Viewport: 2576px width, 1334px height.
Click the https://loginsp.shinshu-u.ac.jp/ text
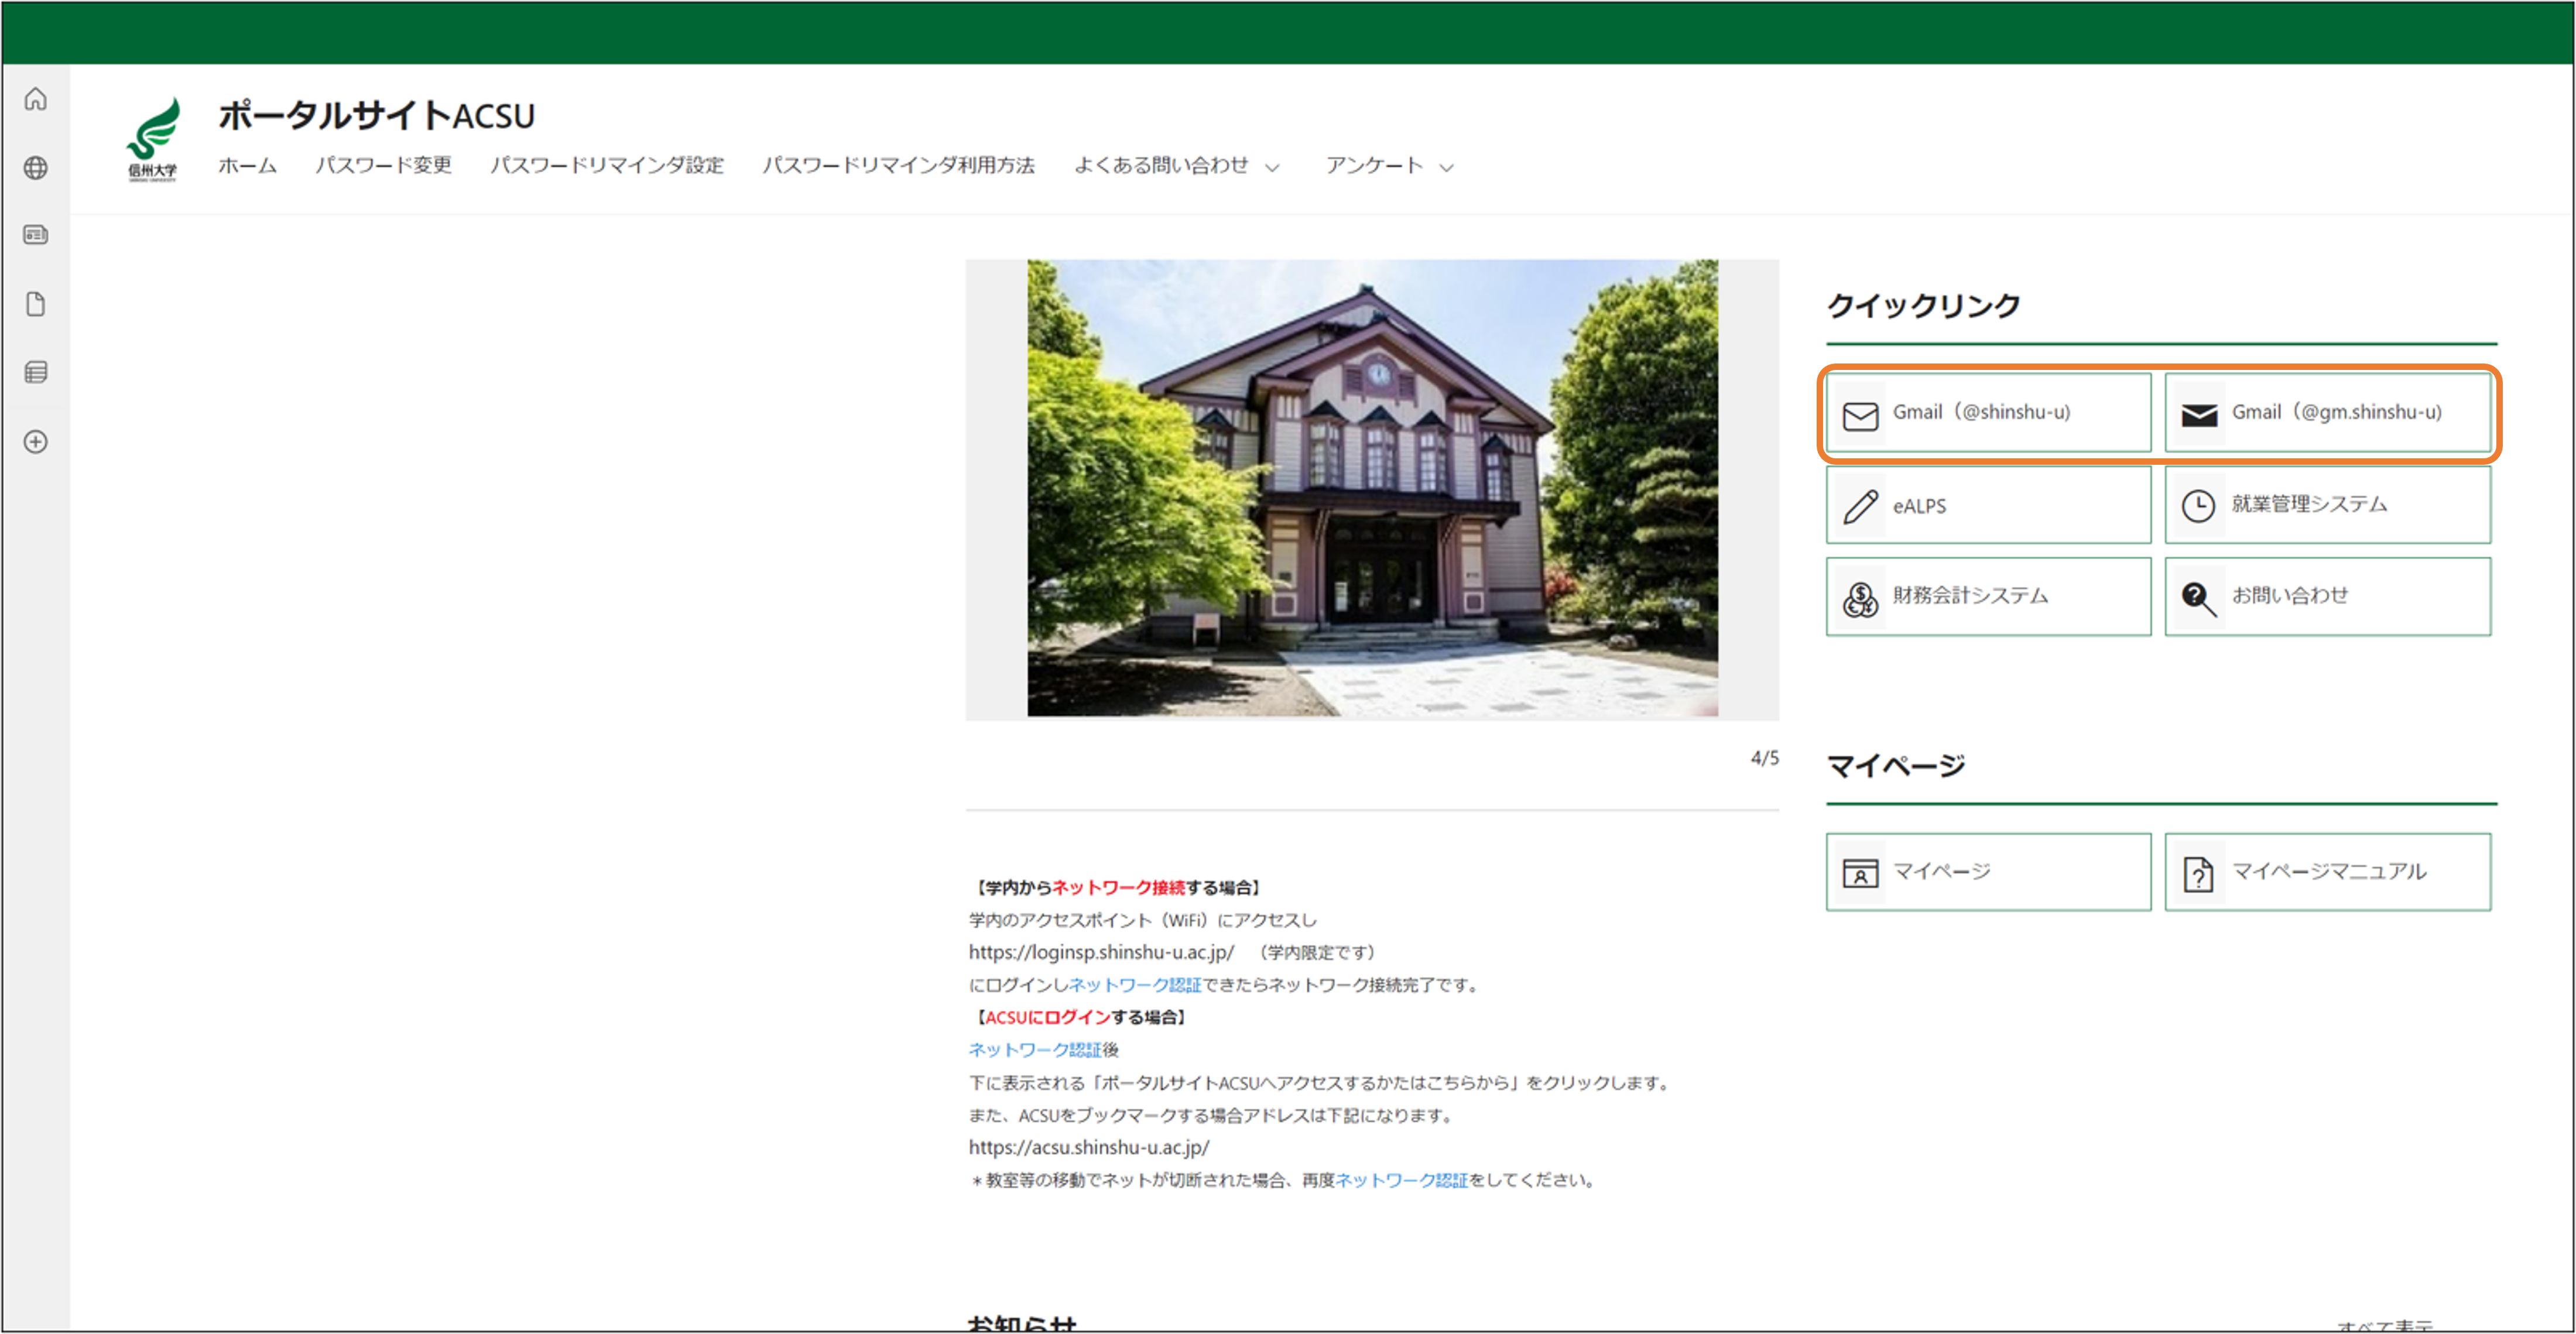pyautogui.click(x=1101, y=952)
